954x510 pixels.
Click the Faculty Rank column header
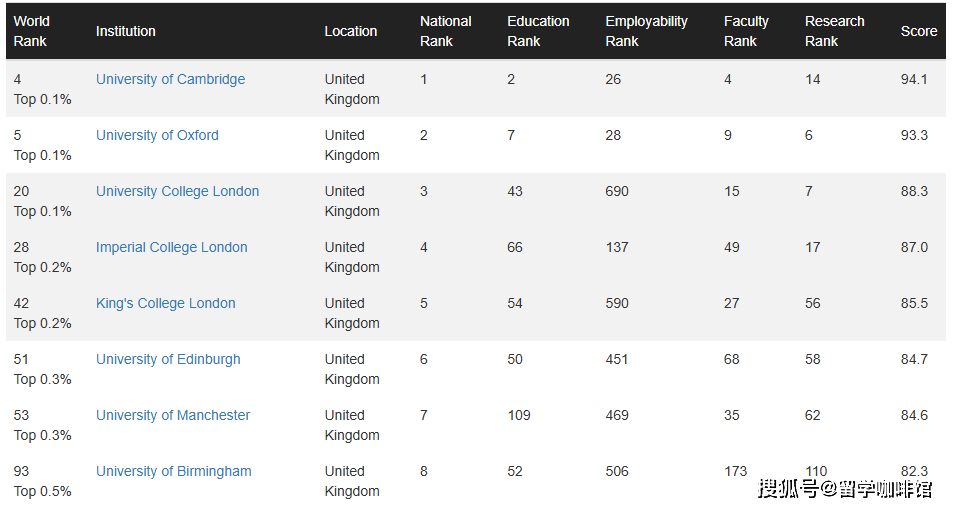[x=746, y=31]
